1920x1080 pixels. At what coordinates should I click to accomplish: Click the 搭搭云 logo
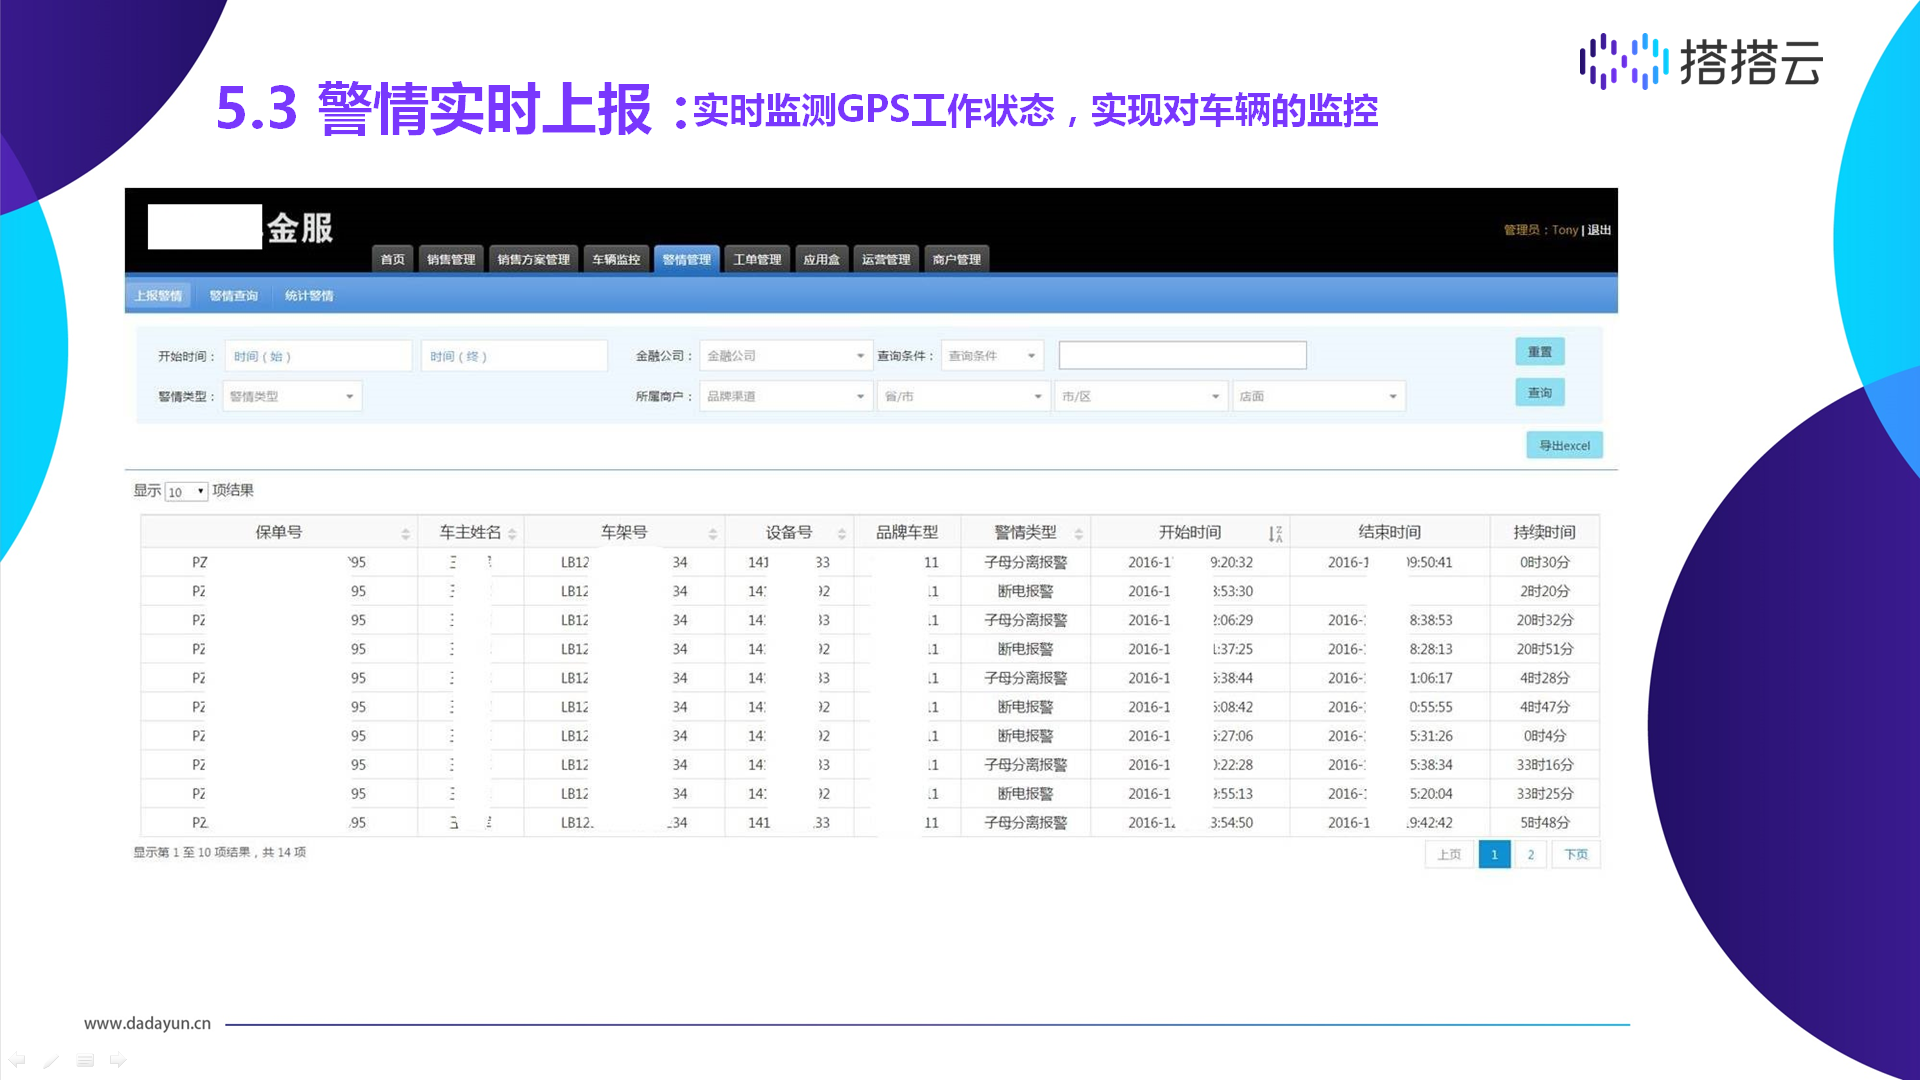click(1701, 62)
